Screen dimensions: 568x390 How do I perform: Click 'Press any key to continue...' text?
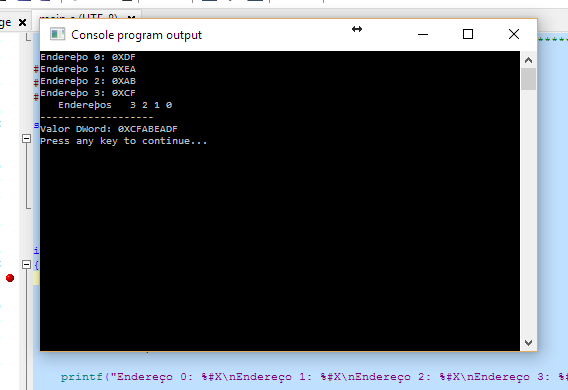click(x=124, y=141)
